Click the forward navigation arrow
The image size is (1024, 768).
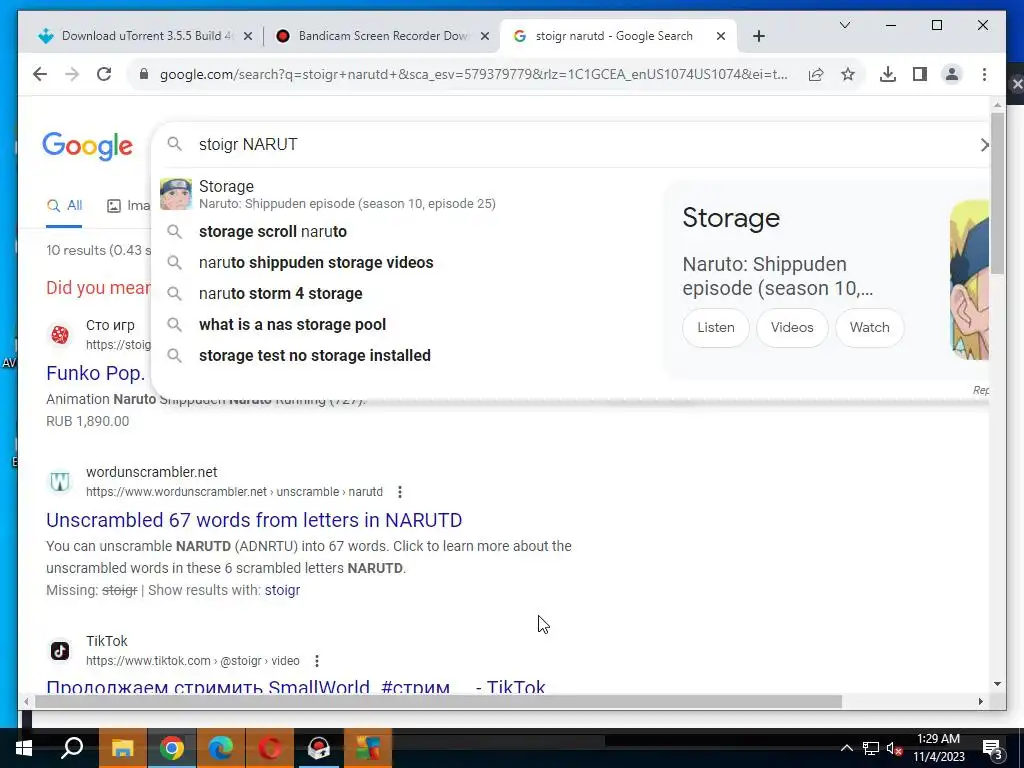(x=72, y=74)
